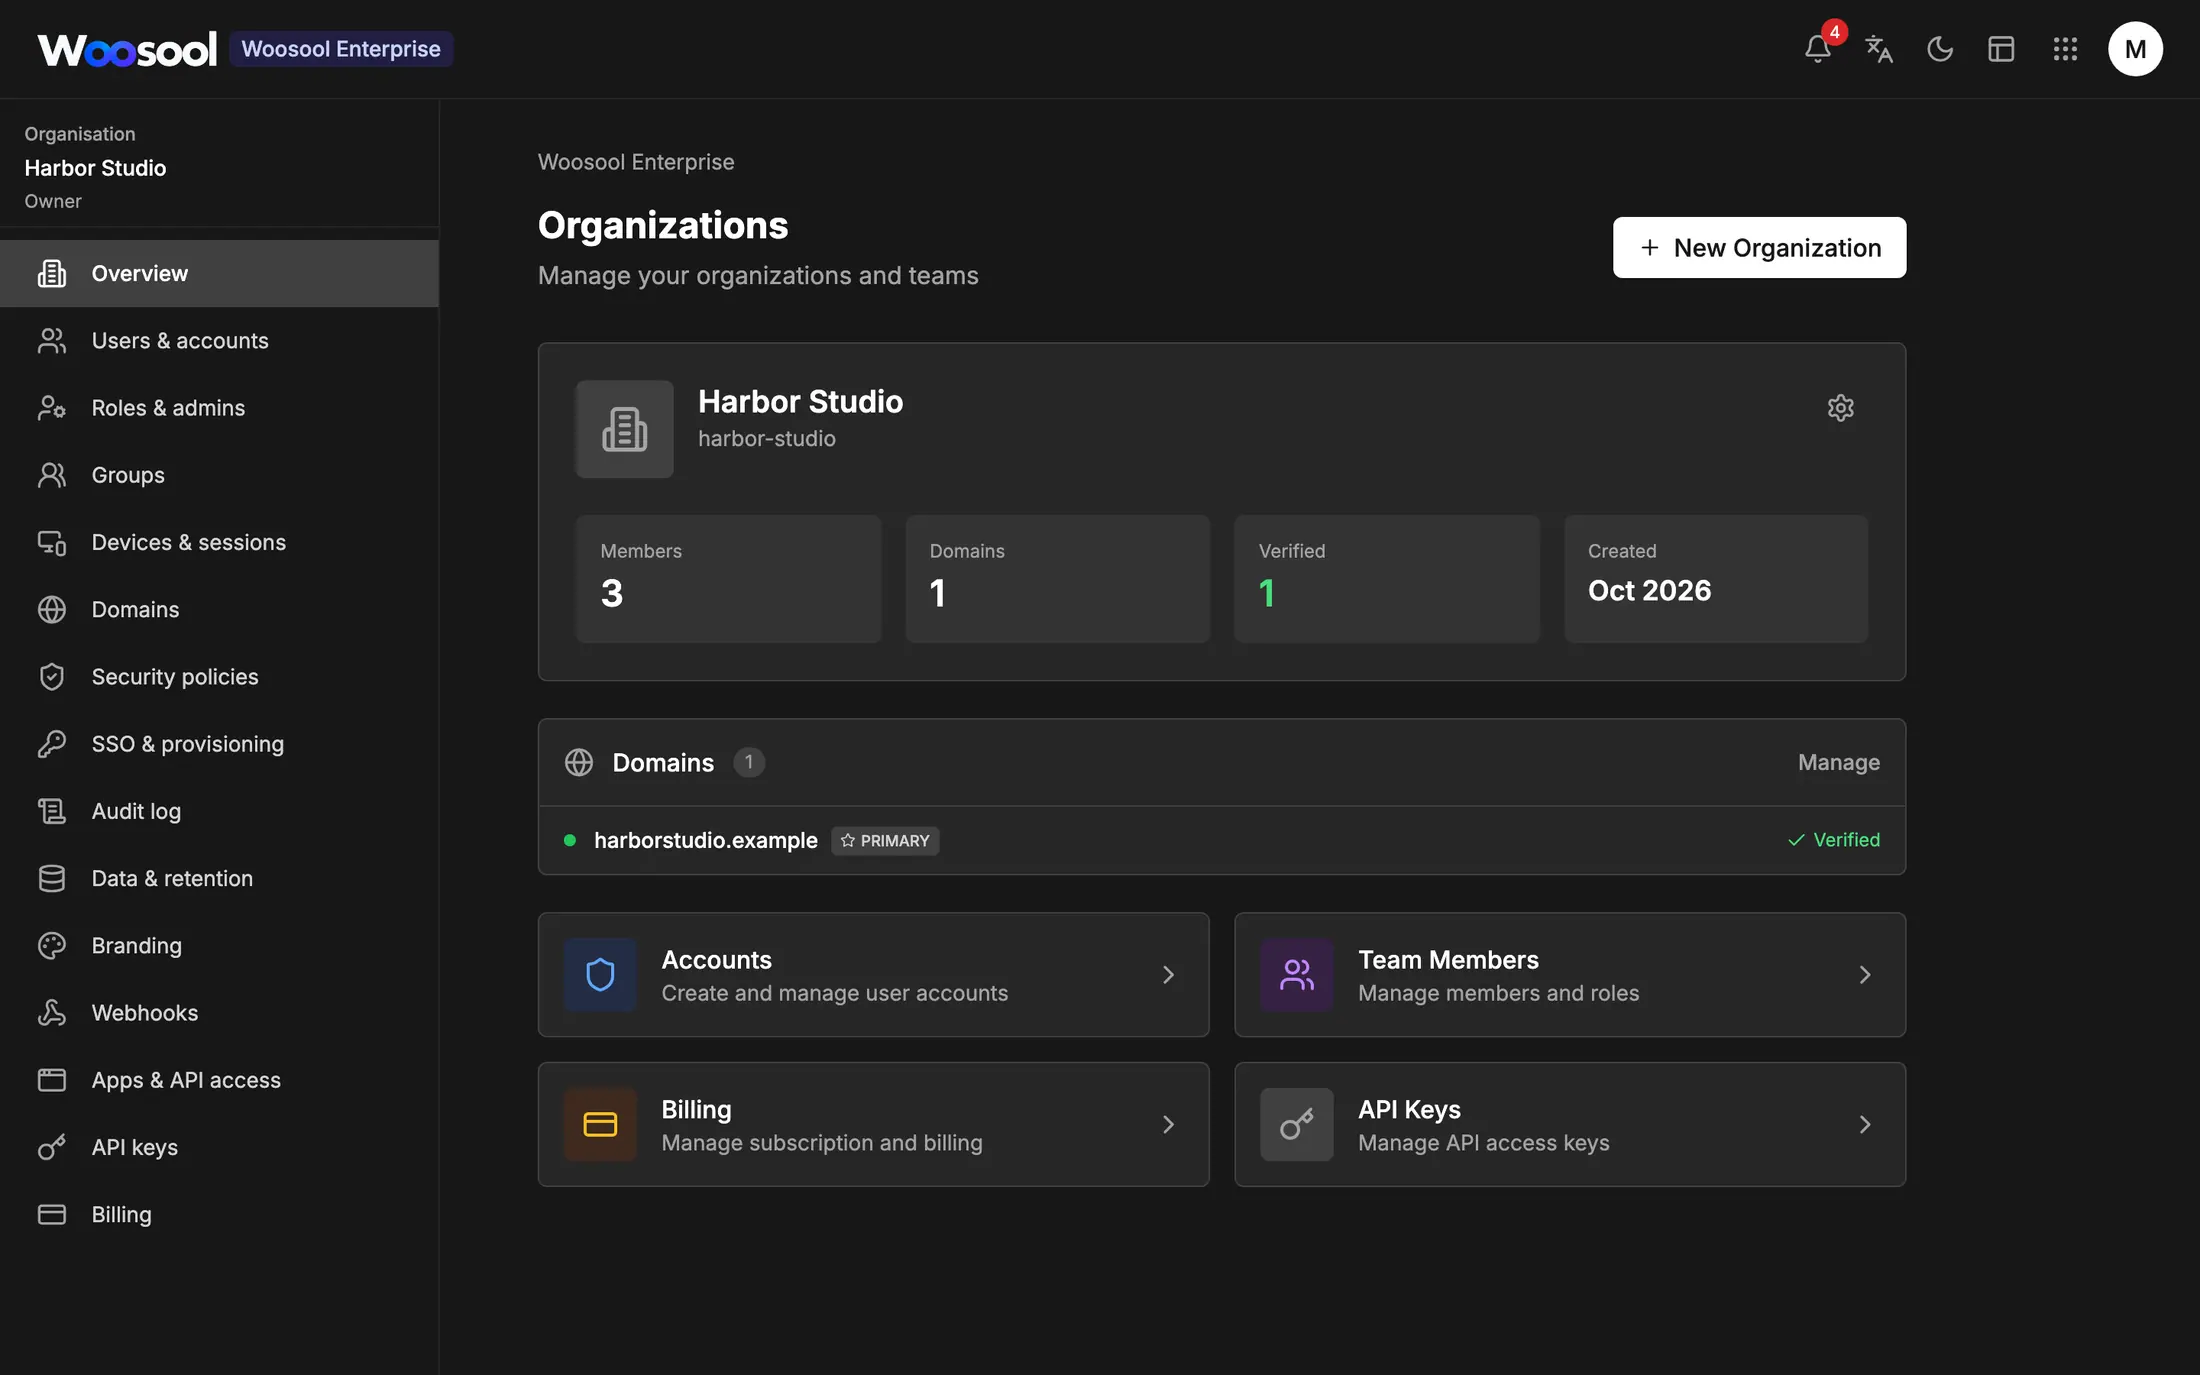Open the M user avatar menu

pyautogui.click(x=2135, y=49)
